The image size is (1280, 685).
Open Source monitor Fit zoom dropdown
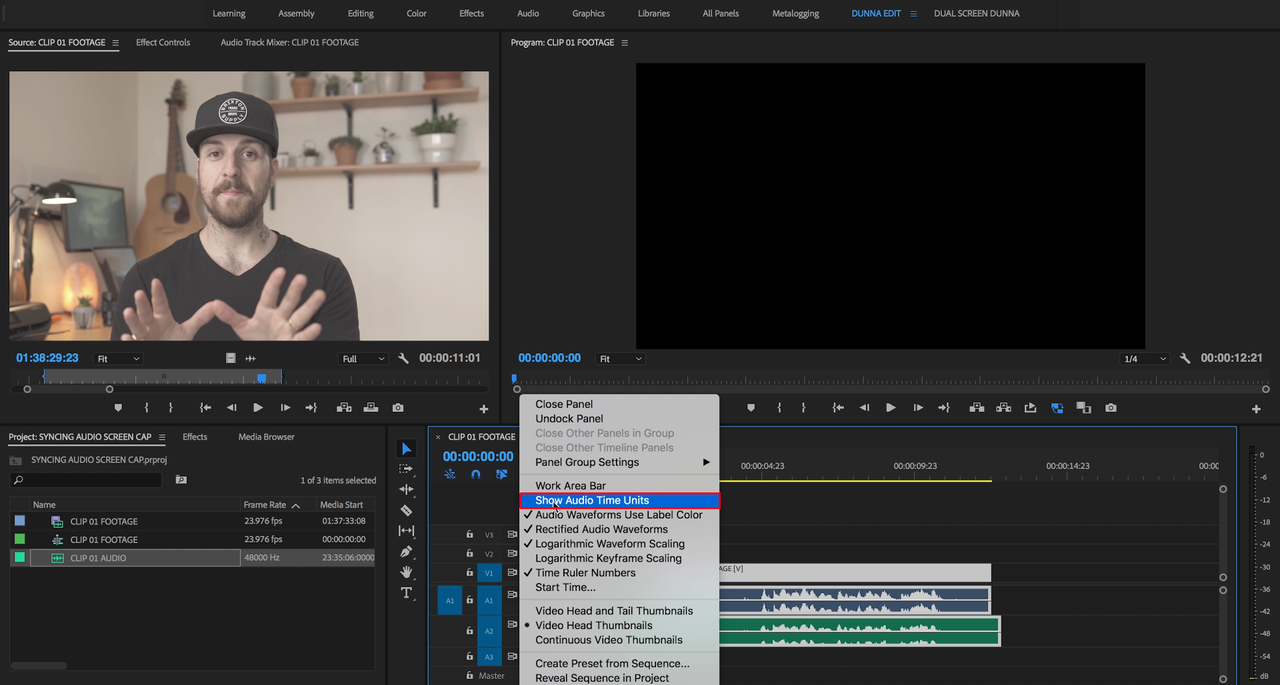point(118,358)
